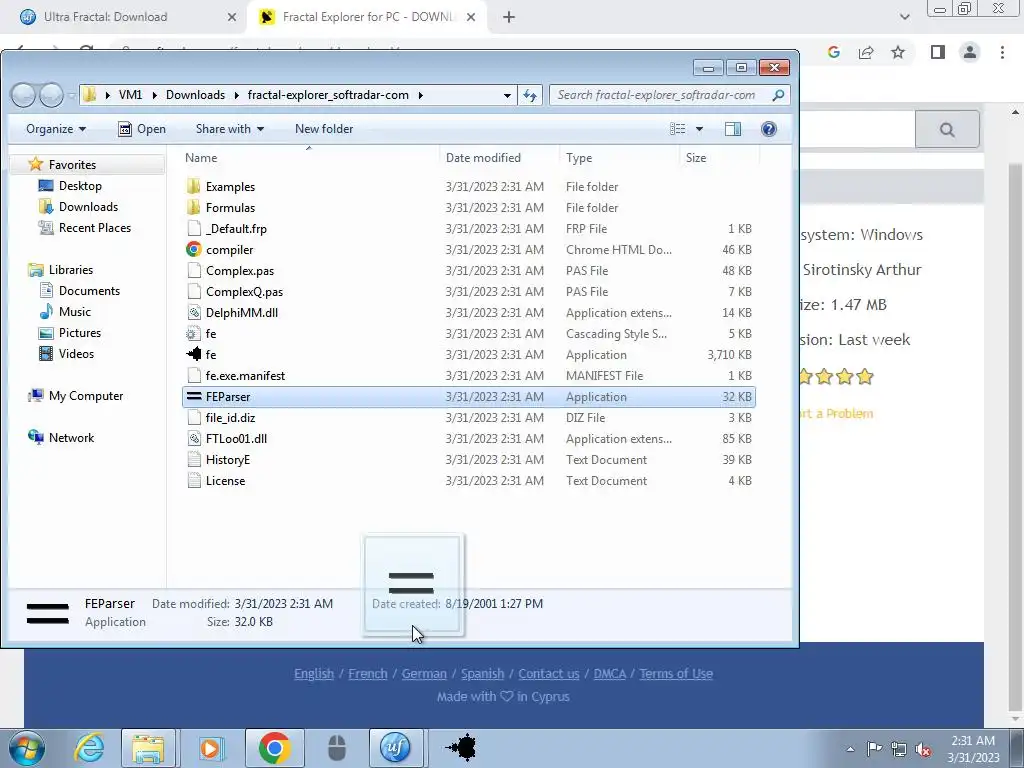Select the FTLoo01.dll file icon
This screenshot has width=1024, height=768.
[193, 439]
